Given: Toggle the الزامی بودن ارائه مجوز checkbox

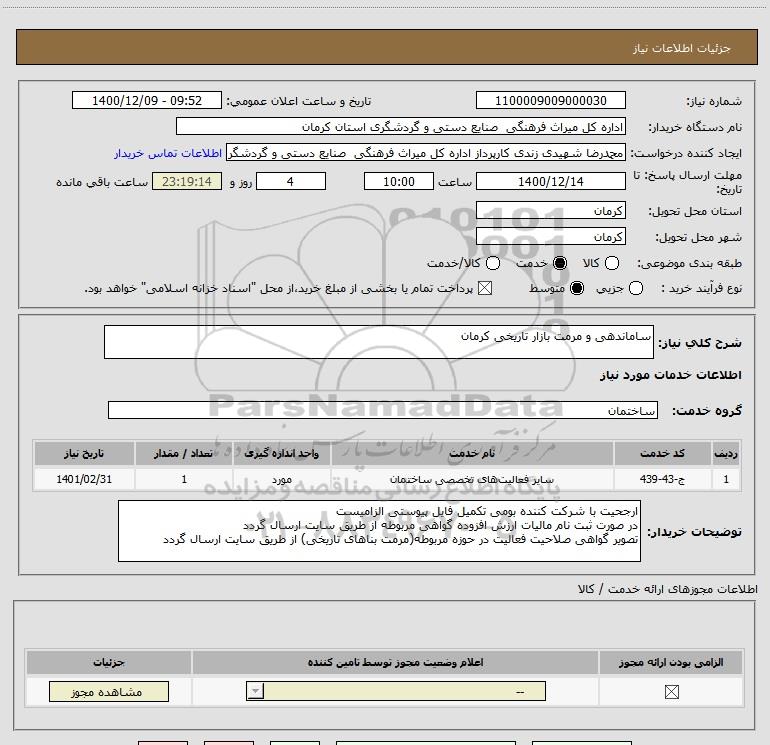Looking at the screenshot, I should pyautogui.click(x=671, y=692).
